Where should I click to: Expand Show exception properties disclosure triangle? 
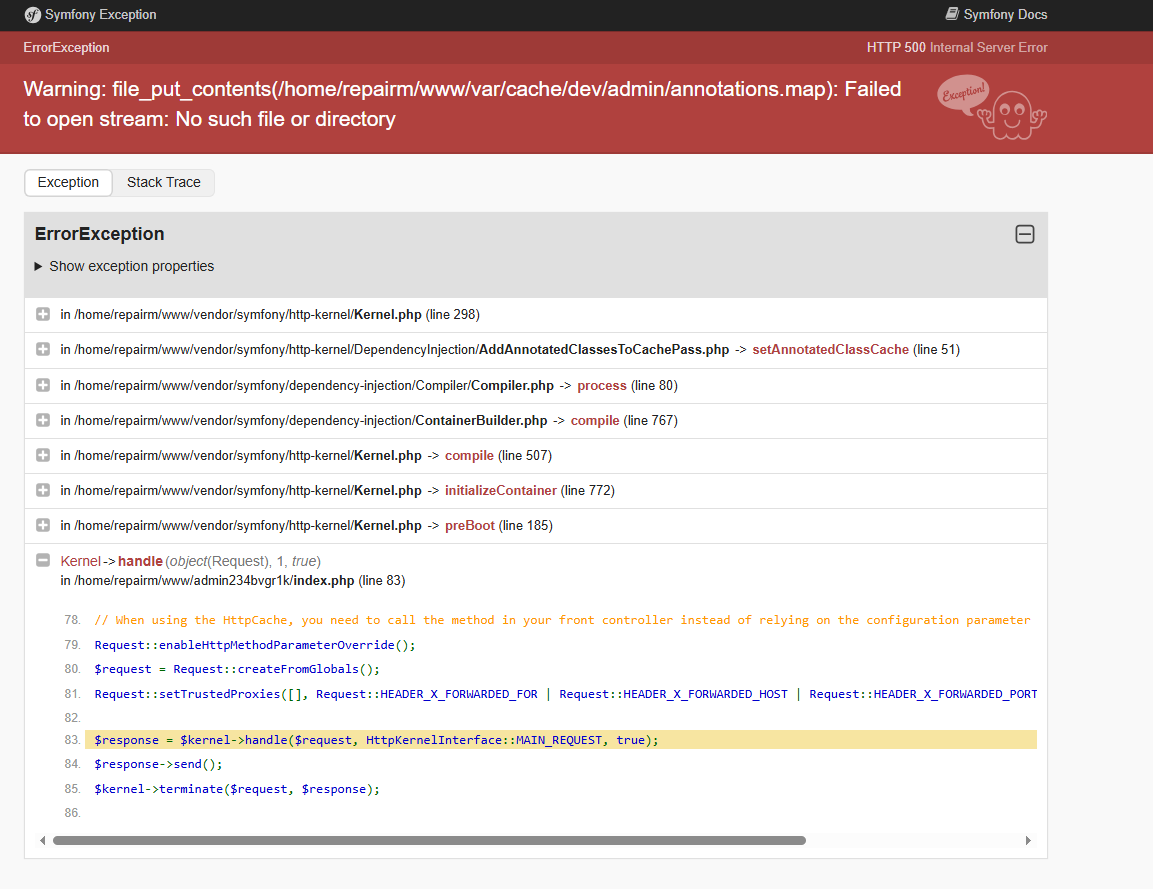pyautogui.click(x=38, y=266)
